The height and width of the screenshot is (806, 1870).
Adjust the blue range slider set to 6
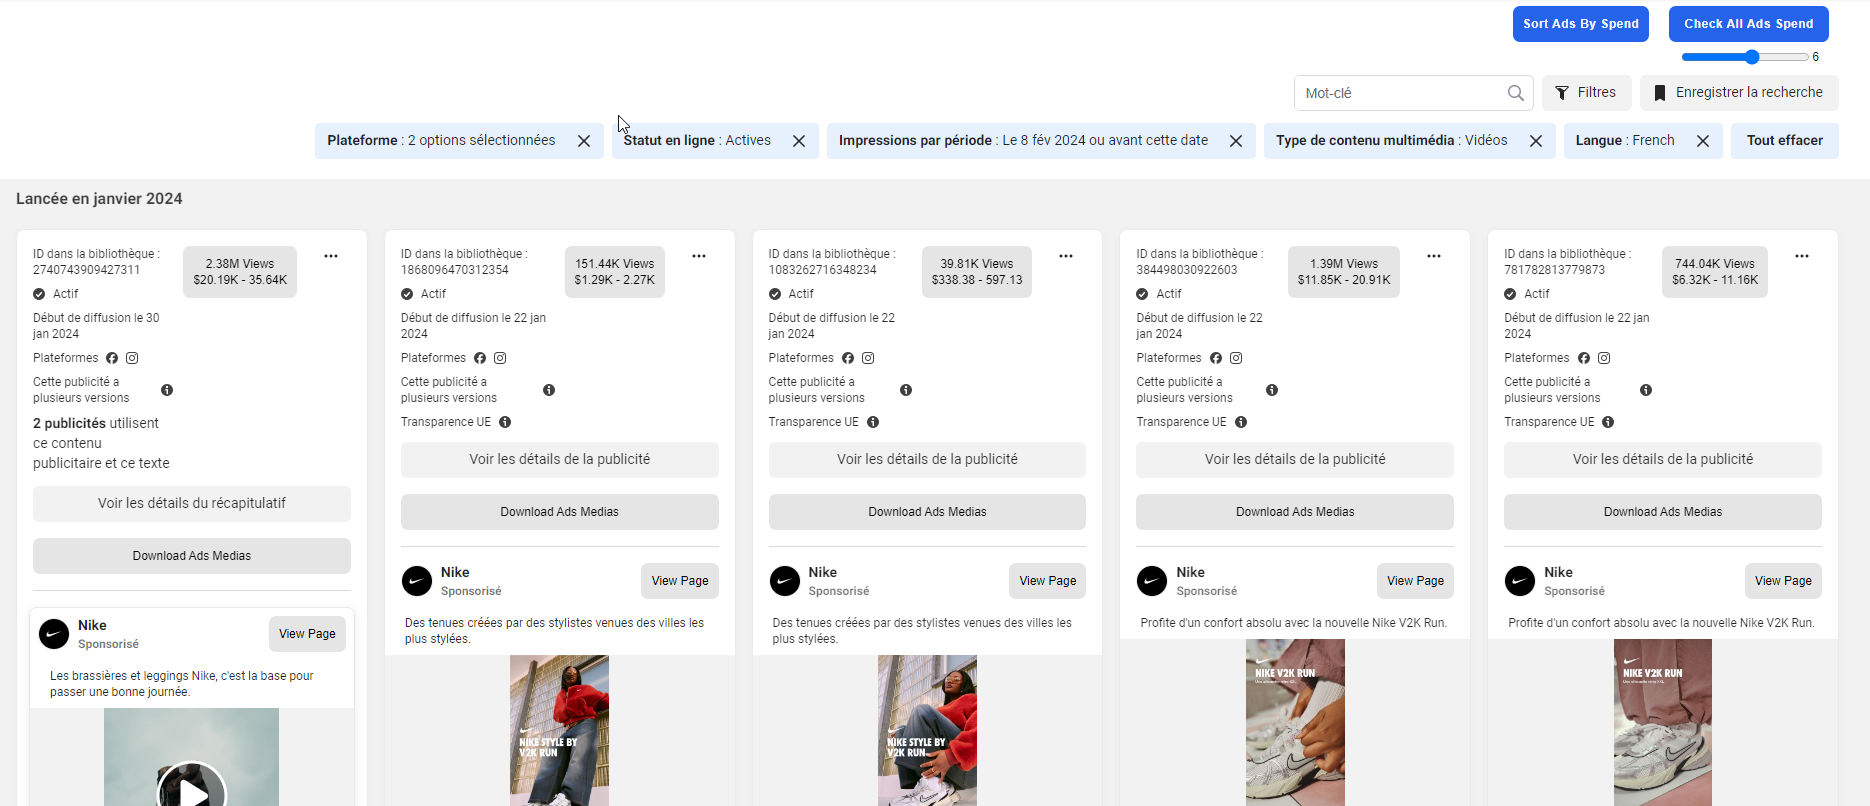[x=1744, y=57]
